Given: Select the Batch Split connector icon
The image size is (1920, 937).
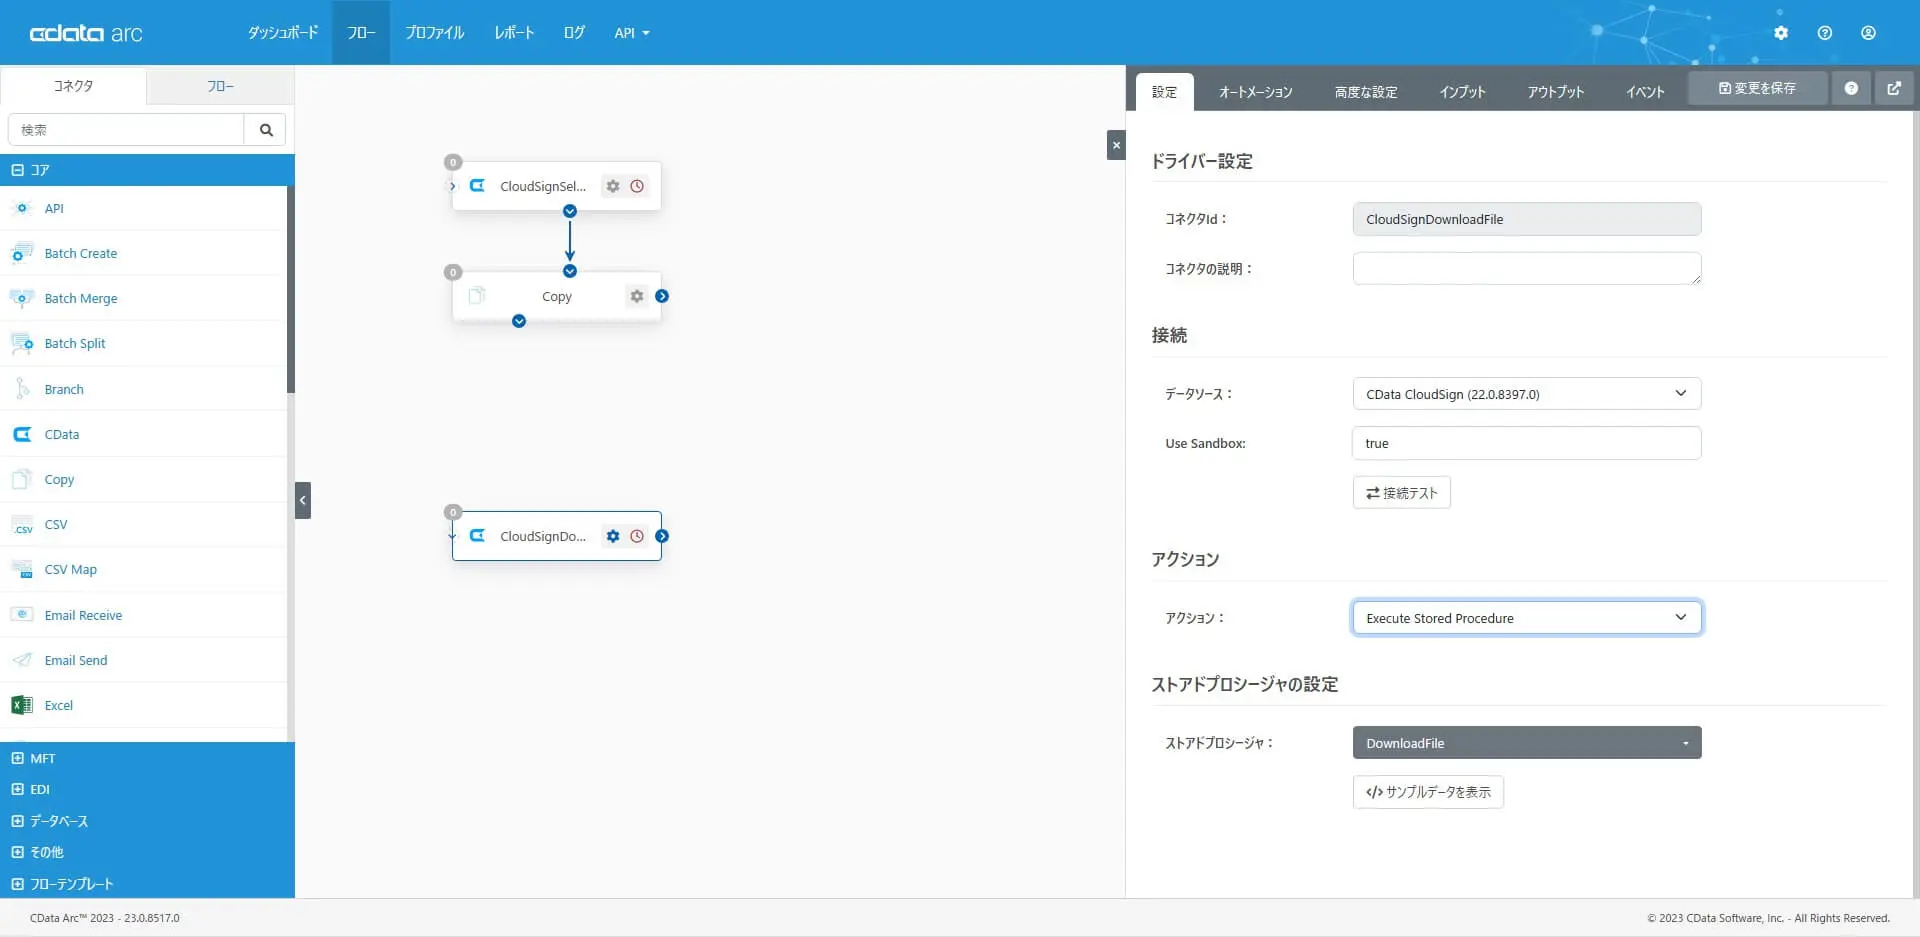Looking at the screenshot, I should [x=21, y=343].
